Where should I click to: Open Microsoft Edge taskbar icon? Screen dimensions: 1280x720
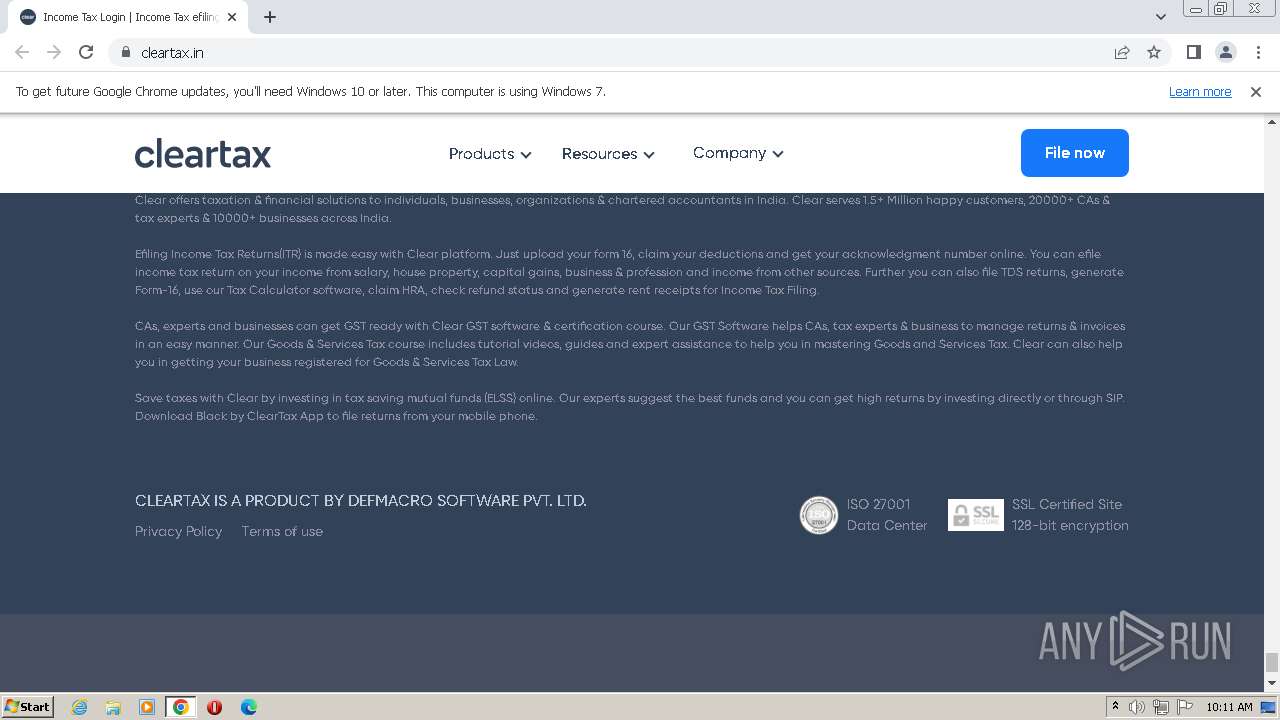(248, 707)
